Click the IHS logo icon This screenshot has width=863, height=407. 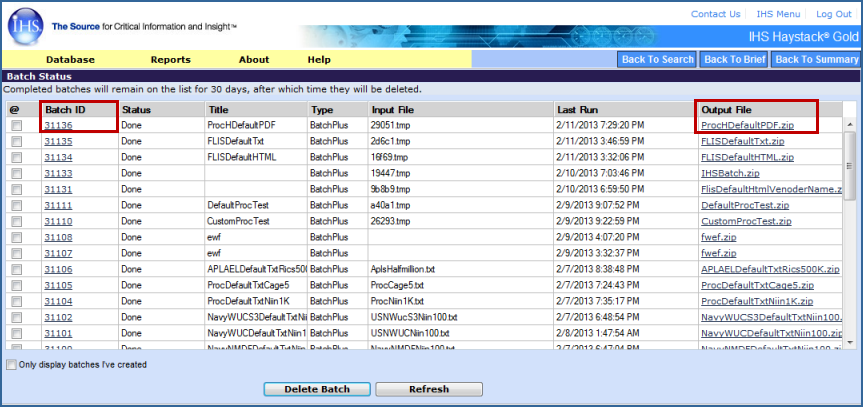coord(24,27)
